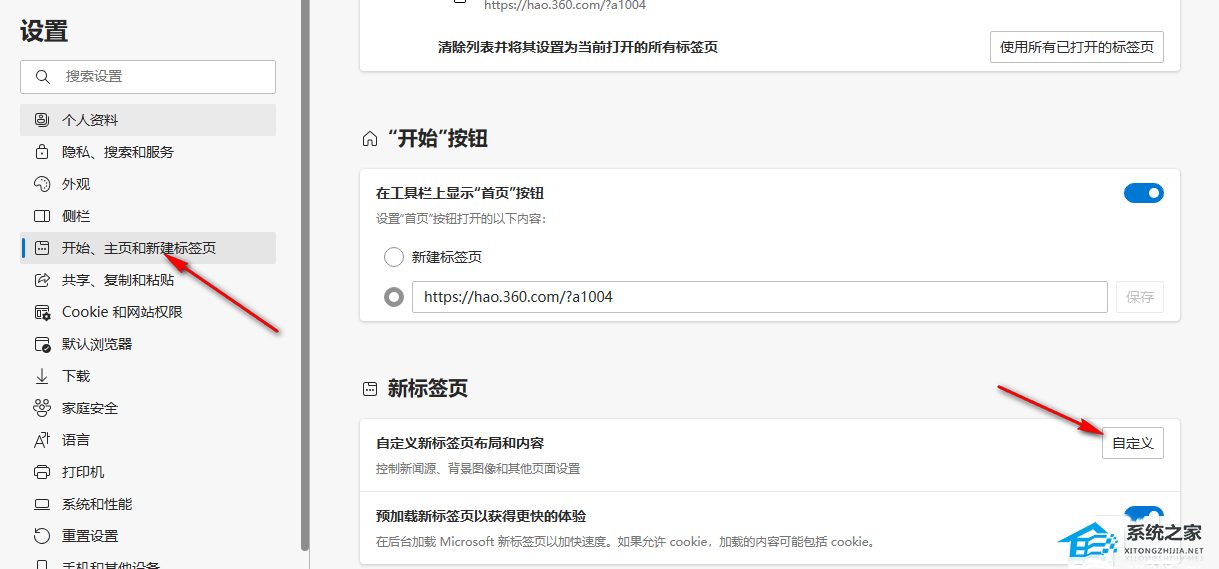Click the 重置设置 reset icon
The height and width of the screenshot is (569, 1219).
click(42, 536)
